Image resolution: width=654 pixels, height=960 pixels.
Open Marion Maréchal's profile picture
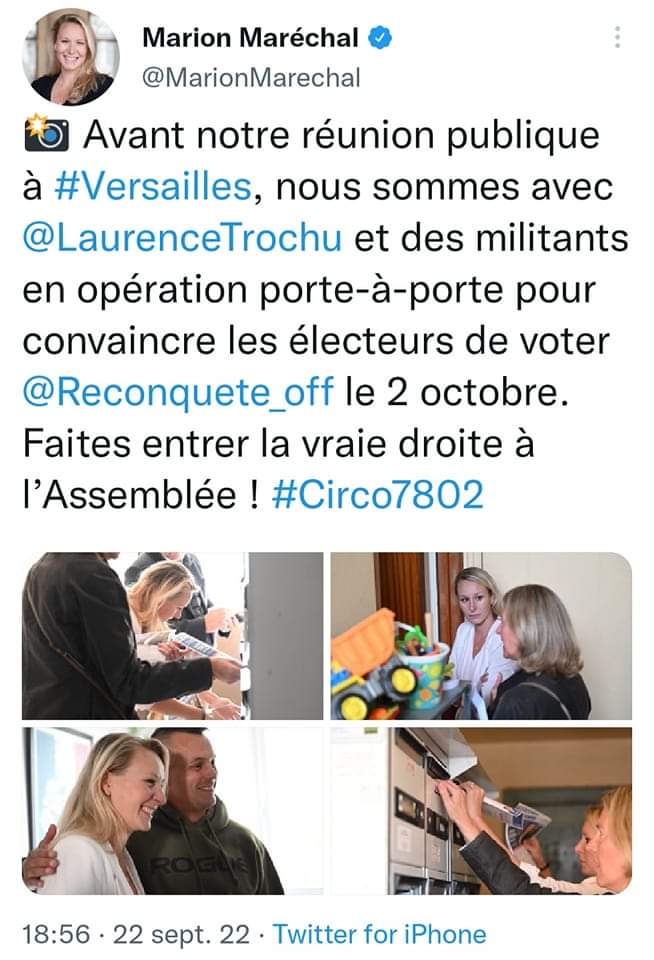(71, 57)
